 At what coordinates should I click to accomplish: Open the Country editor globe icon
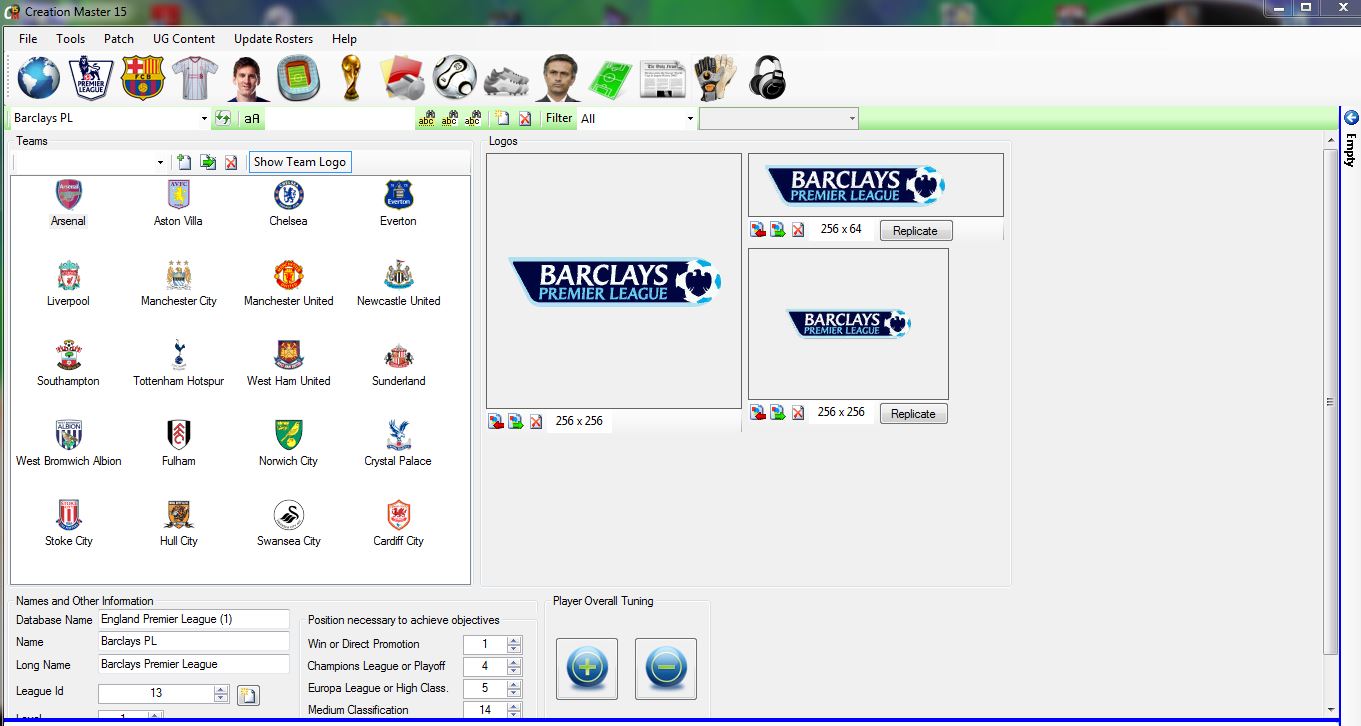point(38,78)
